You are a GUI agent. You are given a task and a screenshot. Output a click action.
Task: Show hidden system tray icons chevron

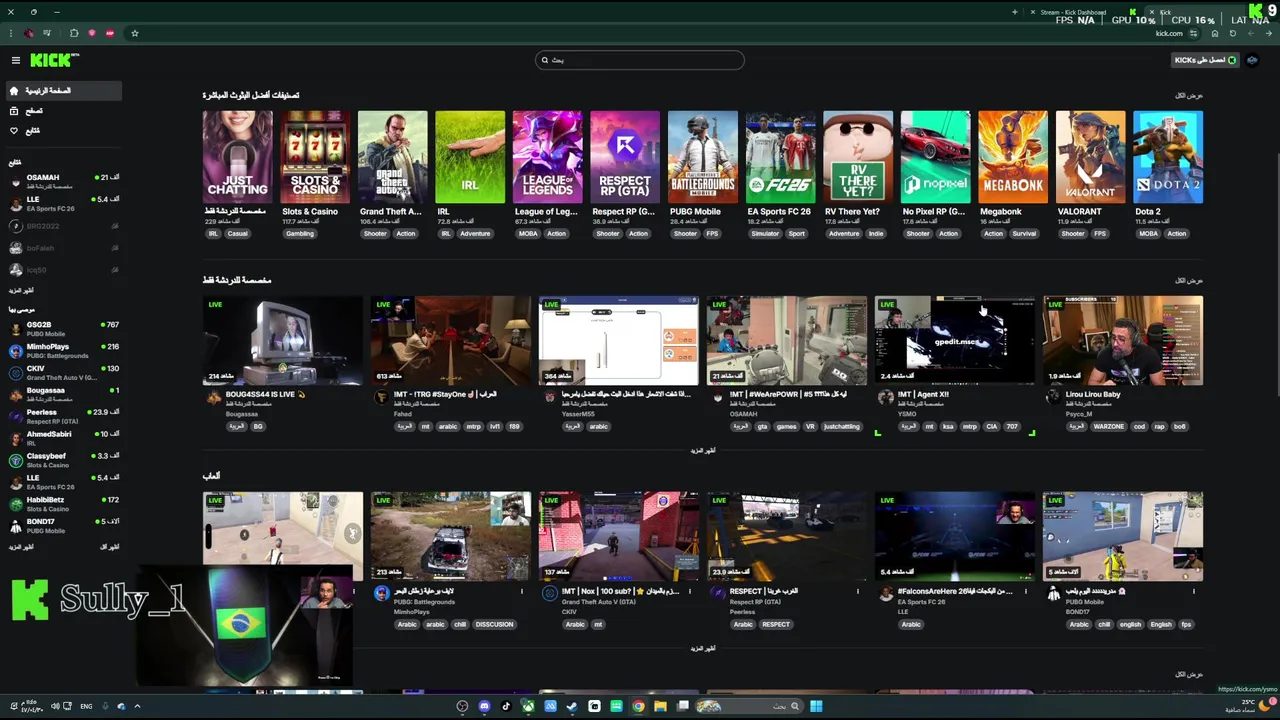137,706
